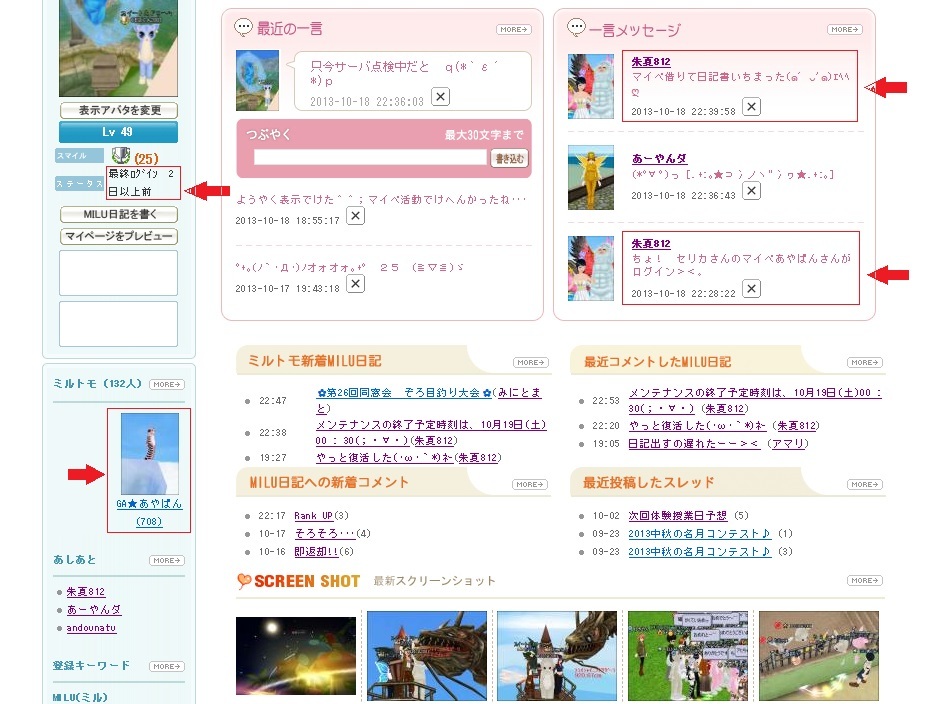Delete the 18:55:17 tweet with X icon
Viewport: 936px width, 704px height.
pos(355,216)
